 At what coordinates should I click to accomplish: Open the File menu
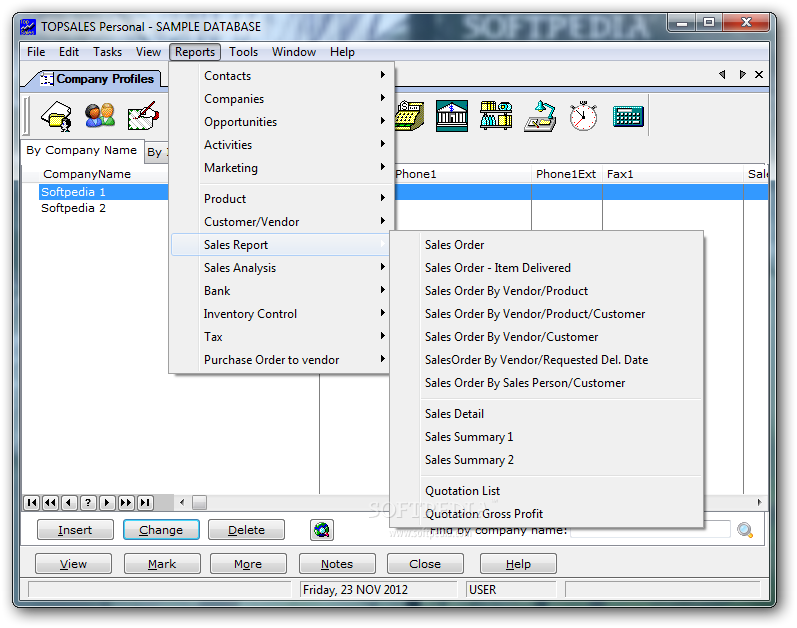pyautogui.click(x=36, y=52)
